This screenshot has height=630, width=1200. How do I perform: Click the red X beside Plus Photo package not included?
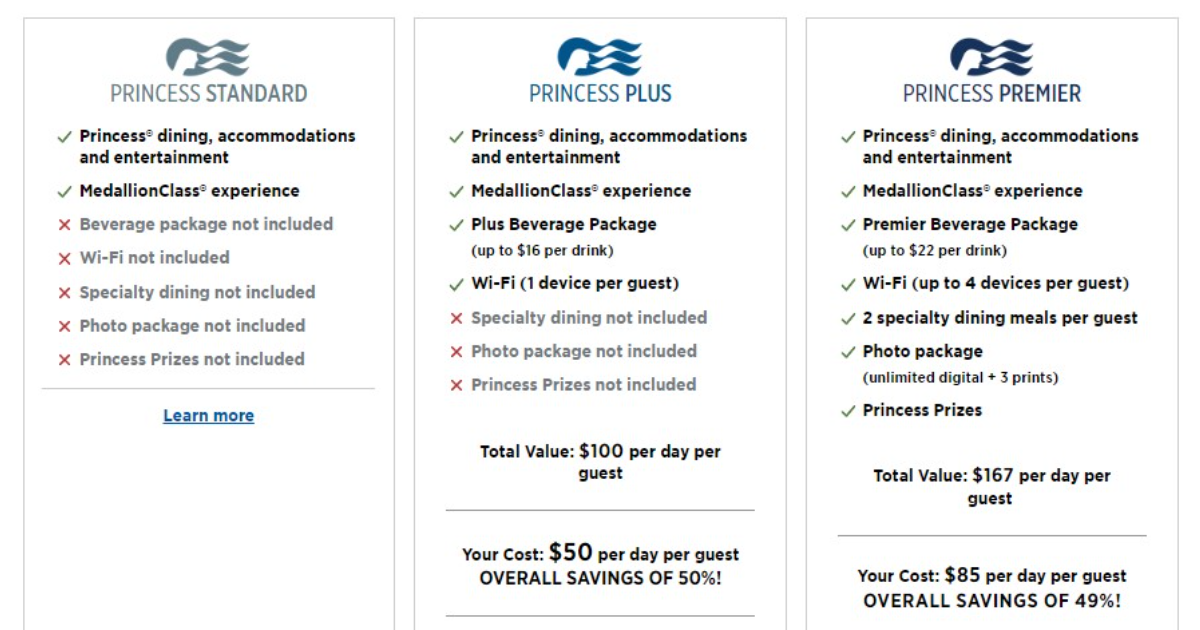[x=456, y=352]
